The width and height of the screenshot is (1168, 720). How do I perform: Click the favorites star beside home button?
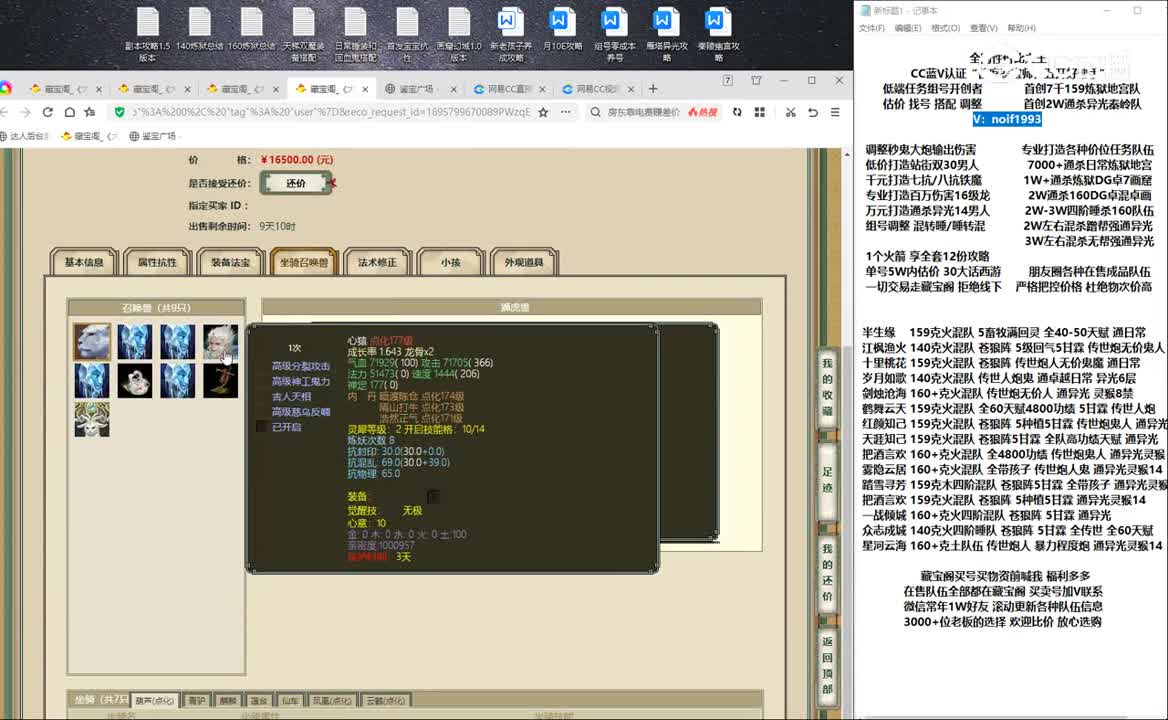[x=90, y=112]
